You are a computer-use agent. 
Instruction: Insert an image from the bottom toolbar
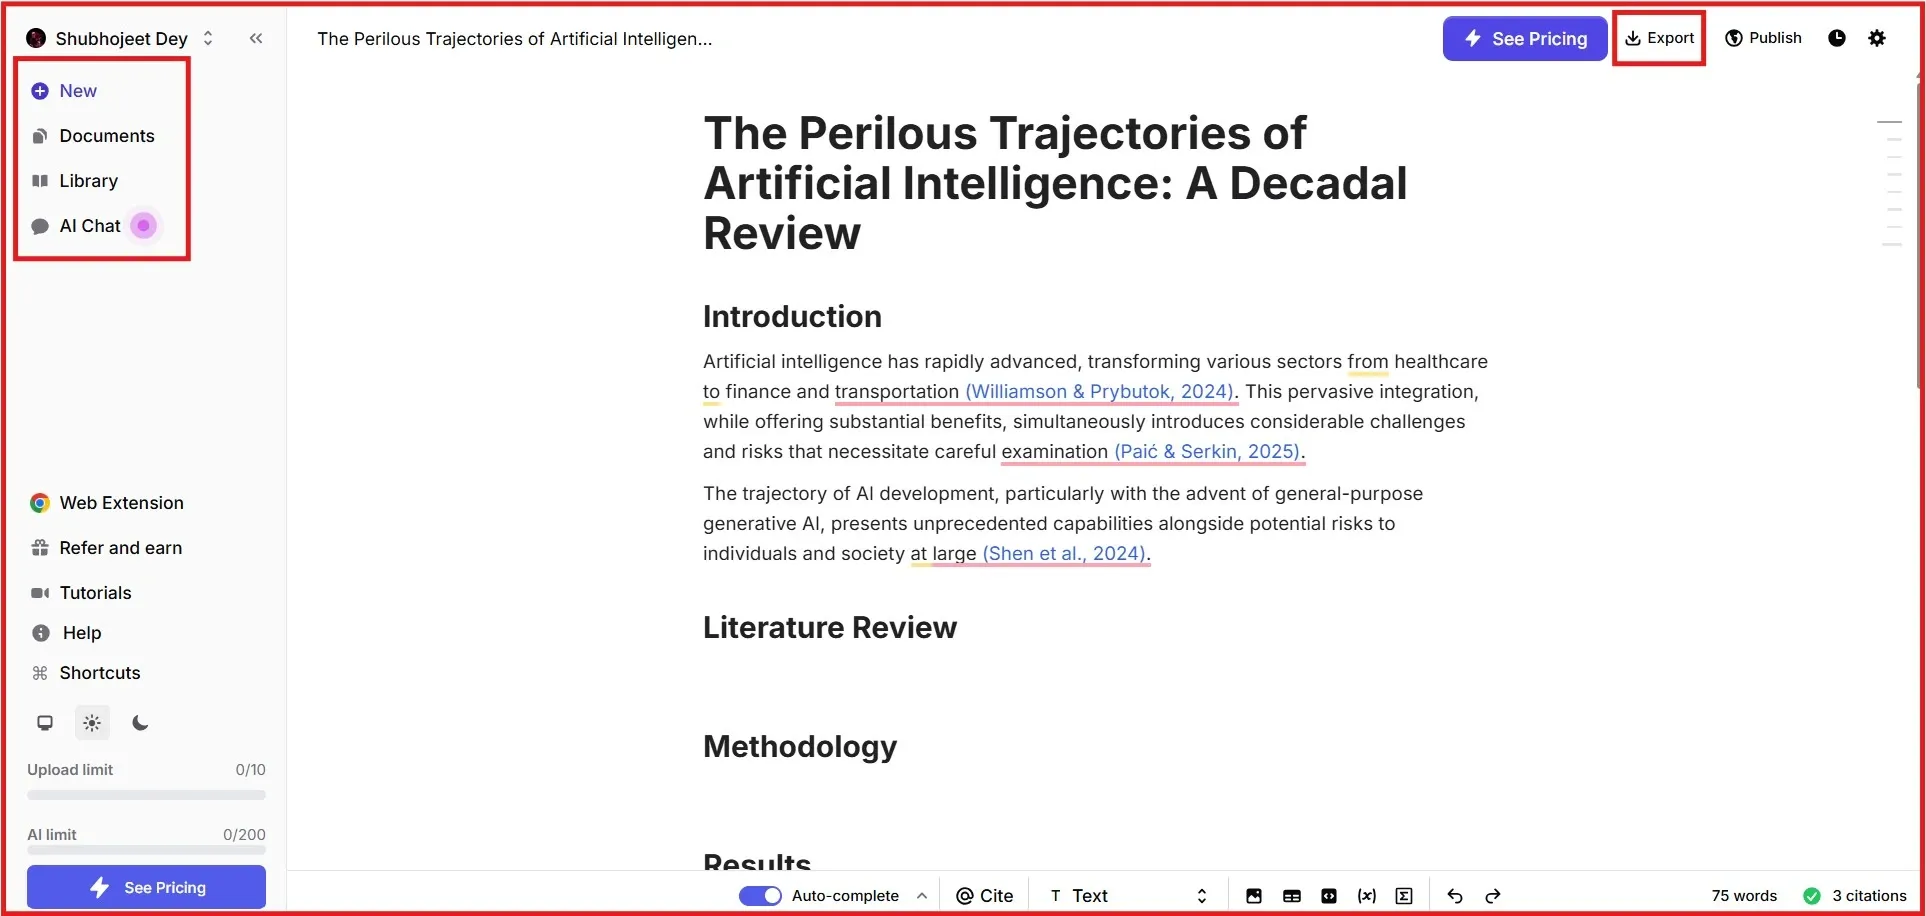(1253, 896)
